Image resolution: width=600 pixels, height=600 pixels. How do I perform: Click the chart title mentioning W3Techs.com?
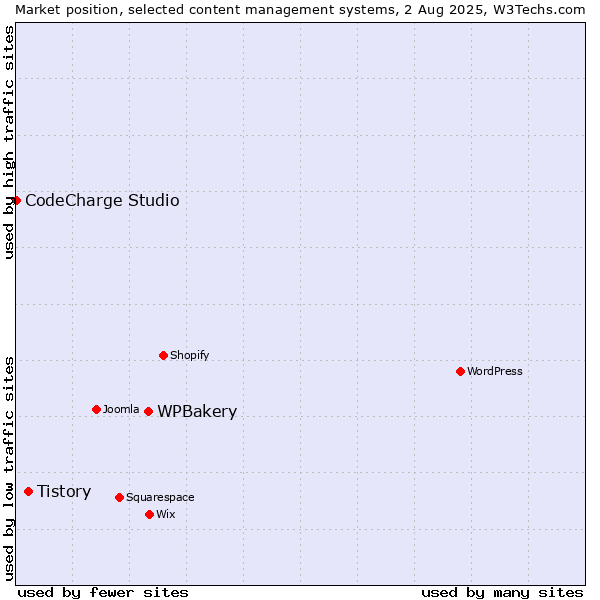300,10
